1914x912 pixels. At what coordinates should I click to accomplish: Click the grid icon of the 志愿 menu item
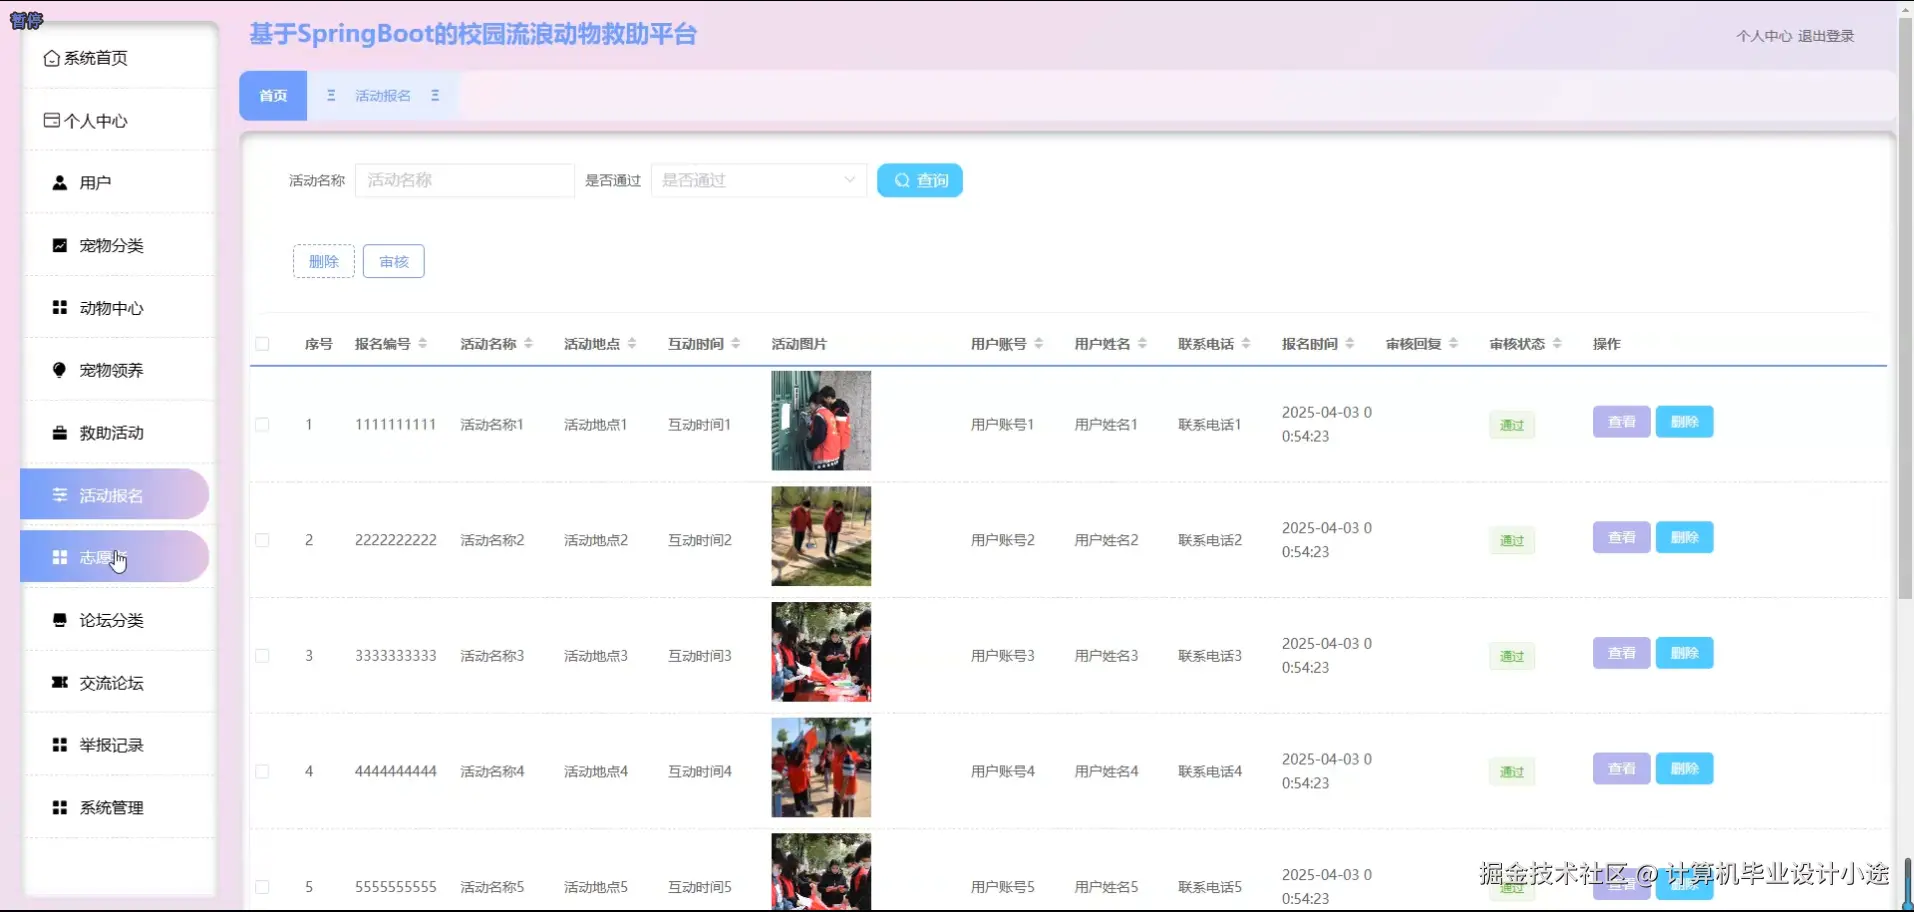(60, 557)
